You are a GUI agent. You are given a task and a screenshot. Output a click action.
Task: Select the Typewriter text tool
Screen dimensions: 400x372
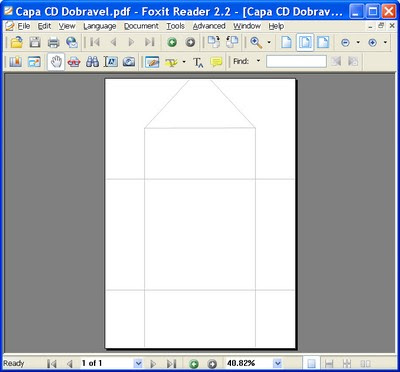198,62
